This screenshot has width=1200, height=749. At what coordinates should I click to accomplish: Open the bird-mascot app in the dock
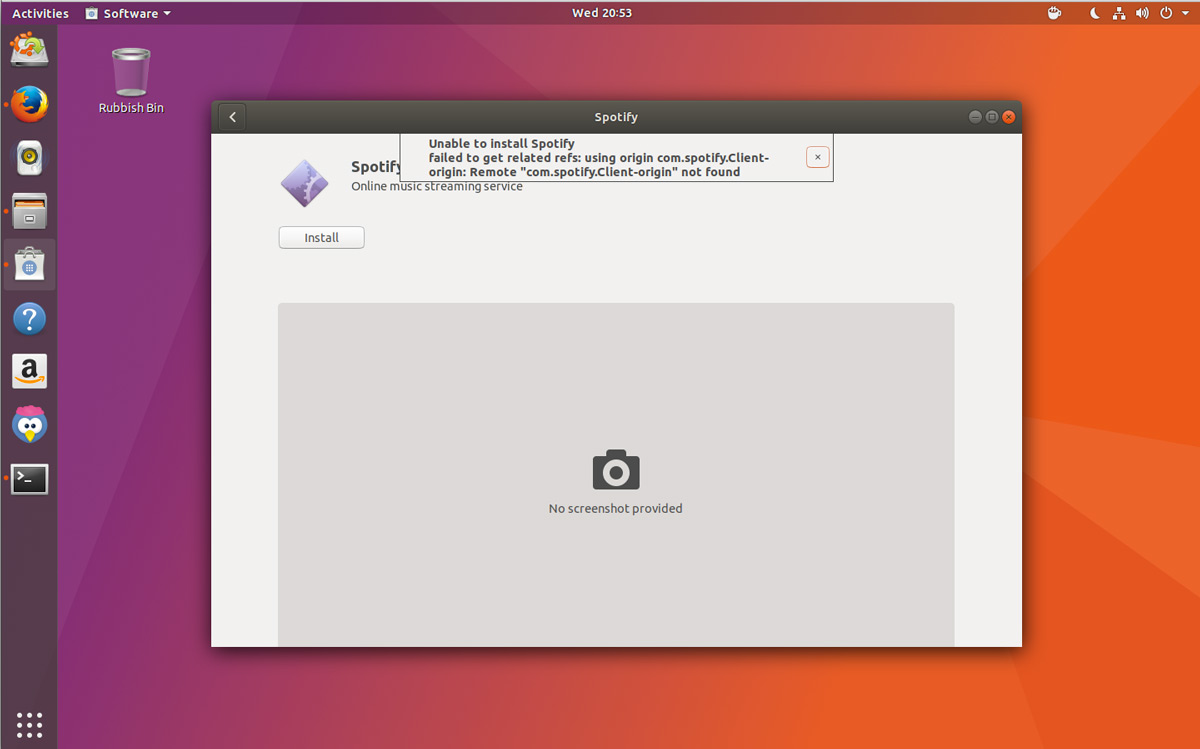pos(29,425)
